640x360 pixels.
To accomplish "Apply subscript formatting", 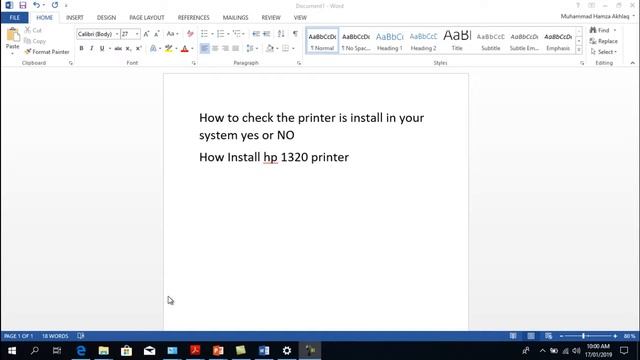I will tap(128, 49).
